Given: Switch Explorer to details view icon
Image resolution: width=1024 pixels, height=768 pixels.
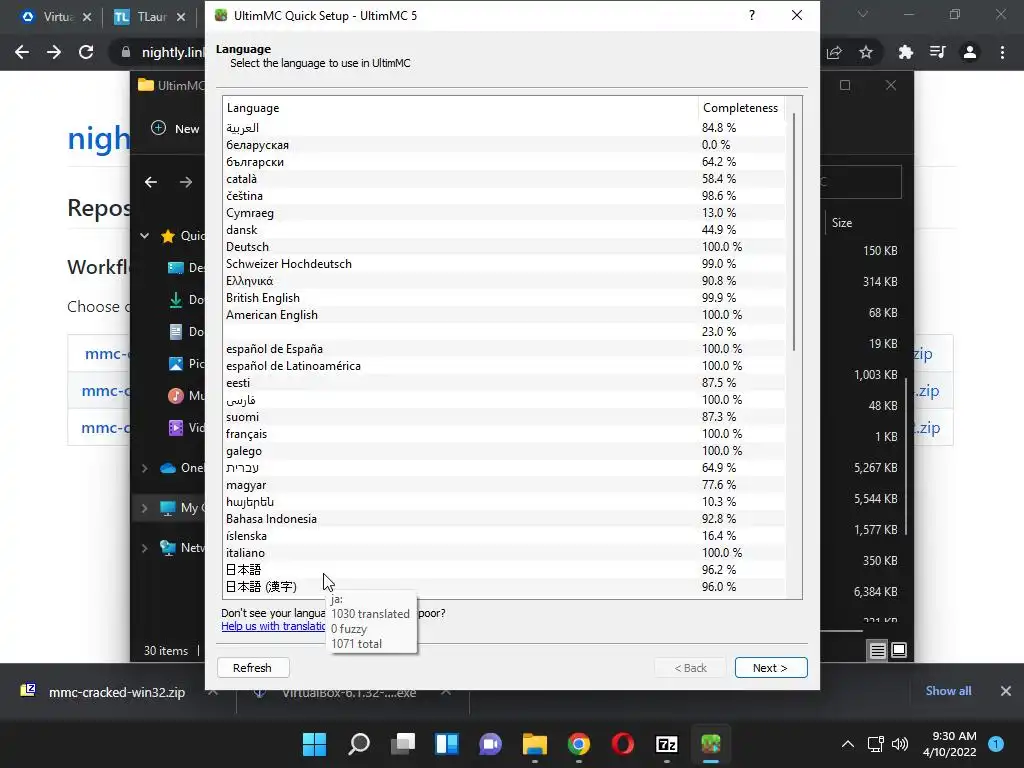Looking at the screenshot, I should (878, 650).
